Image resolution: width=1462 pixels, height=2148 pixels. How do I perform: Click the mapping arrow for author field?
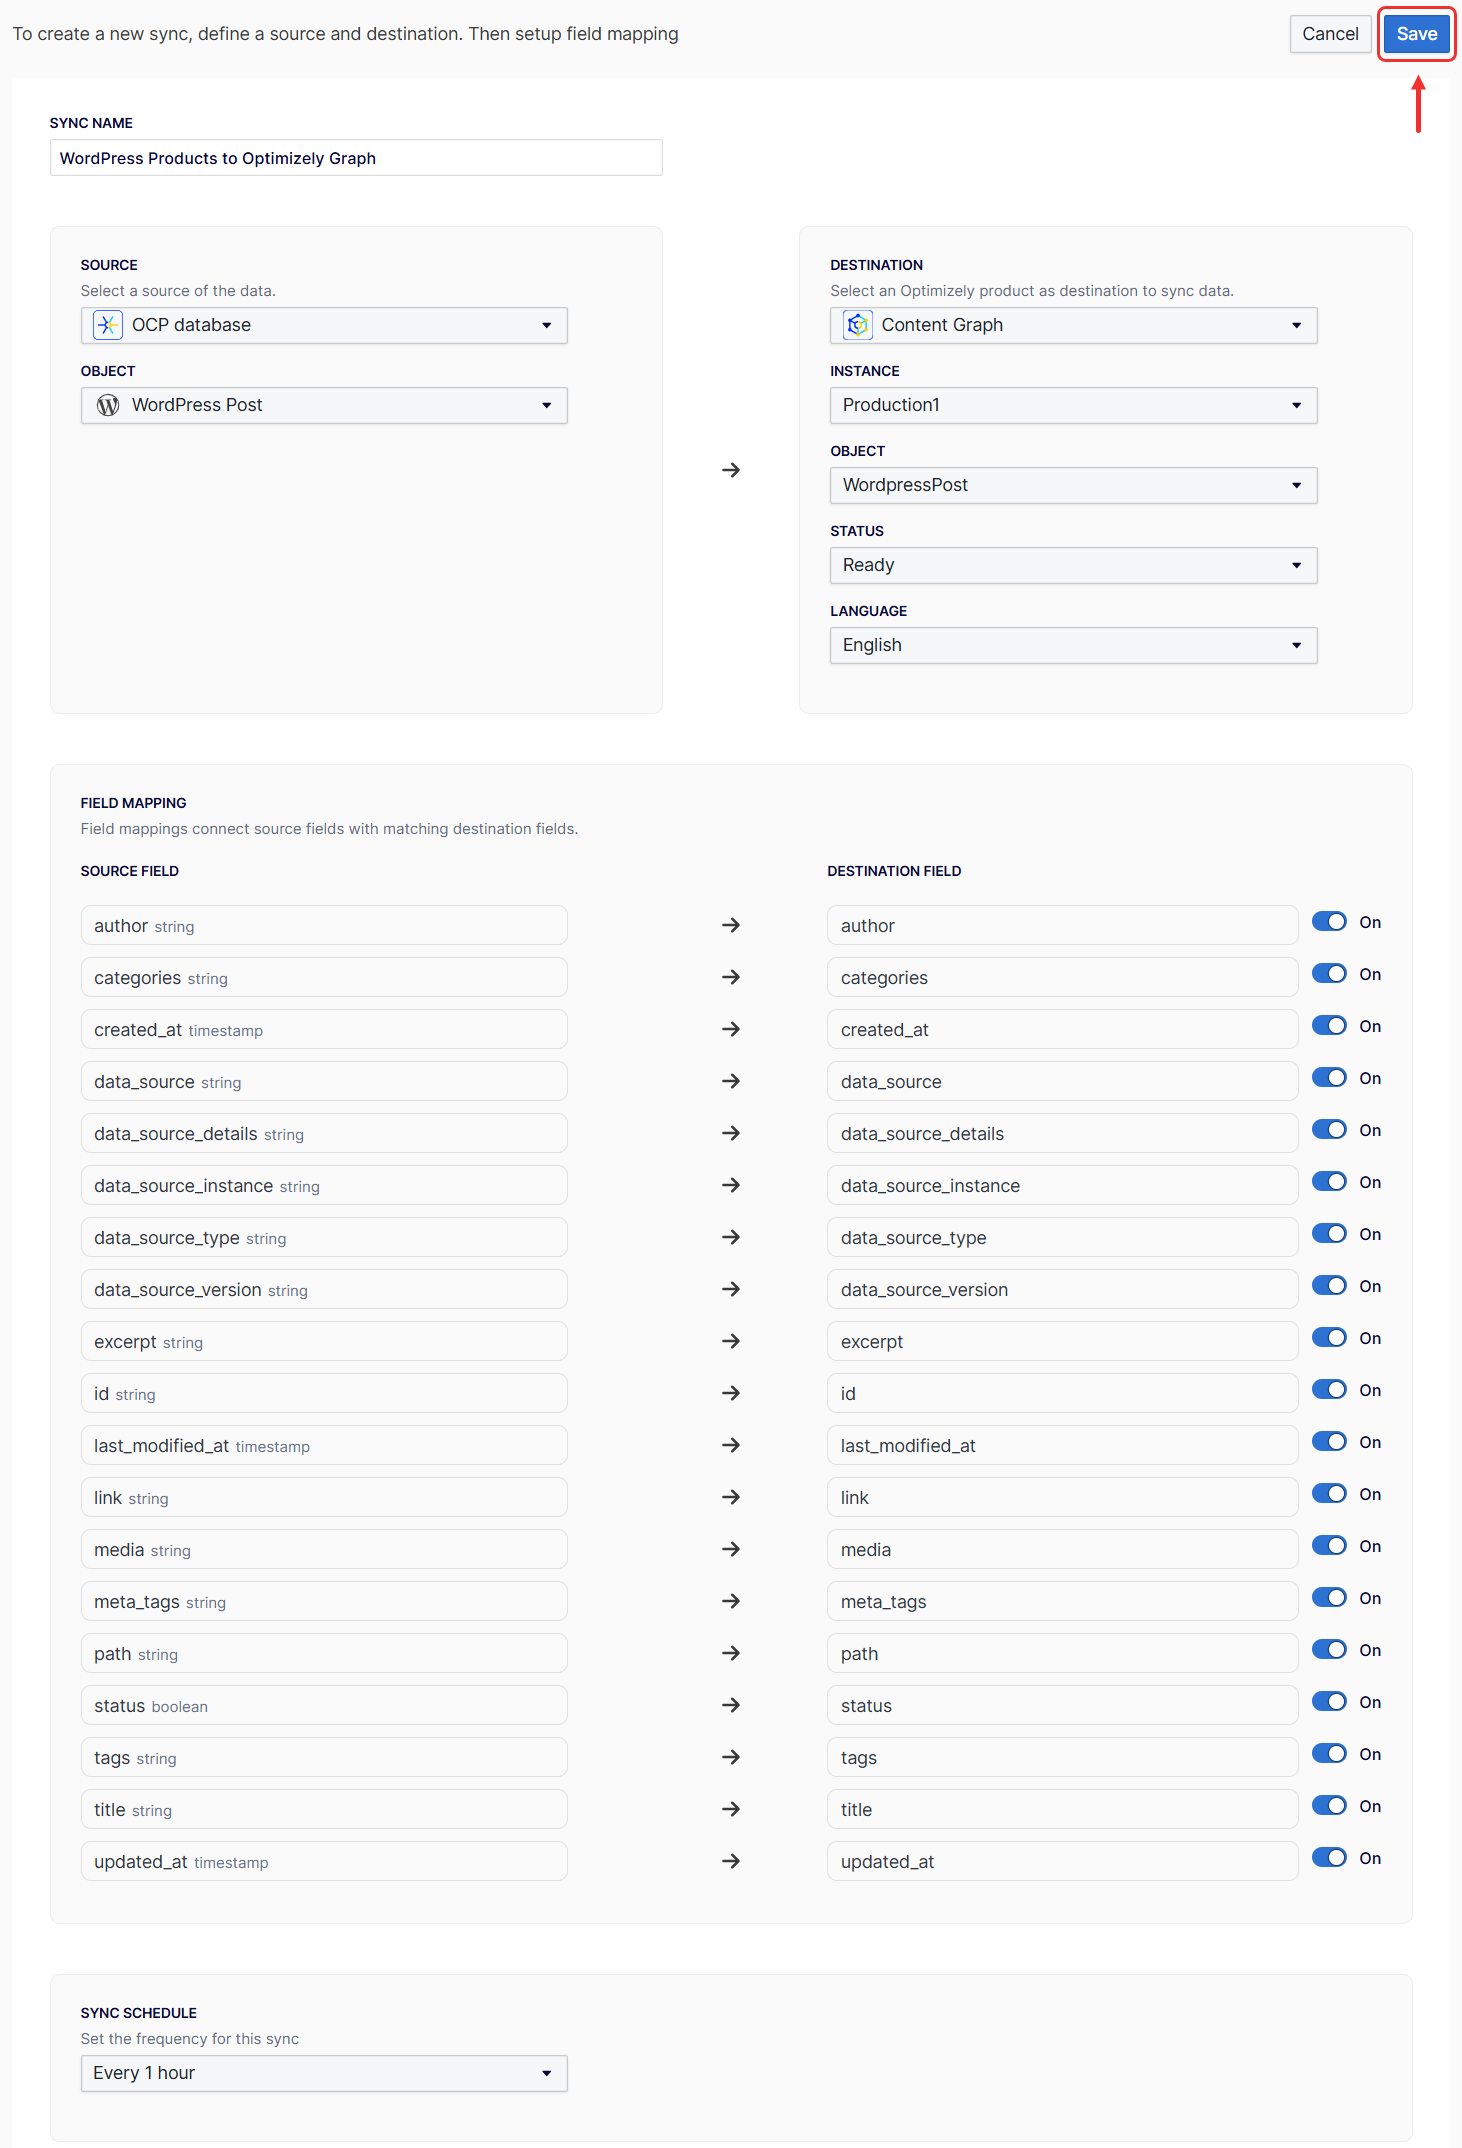[x=731, y=925]
